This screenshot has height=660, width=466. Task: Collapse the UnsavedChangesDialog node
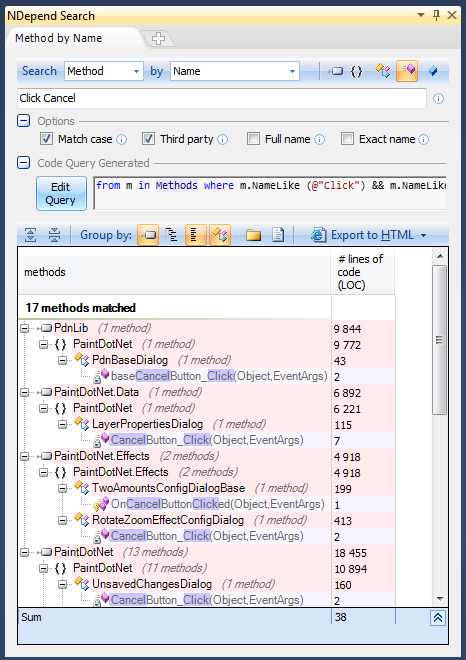point(62,584)
